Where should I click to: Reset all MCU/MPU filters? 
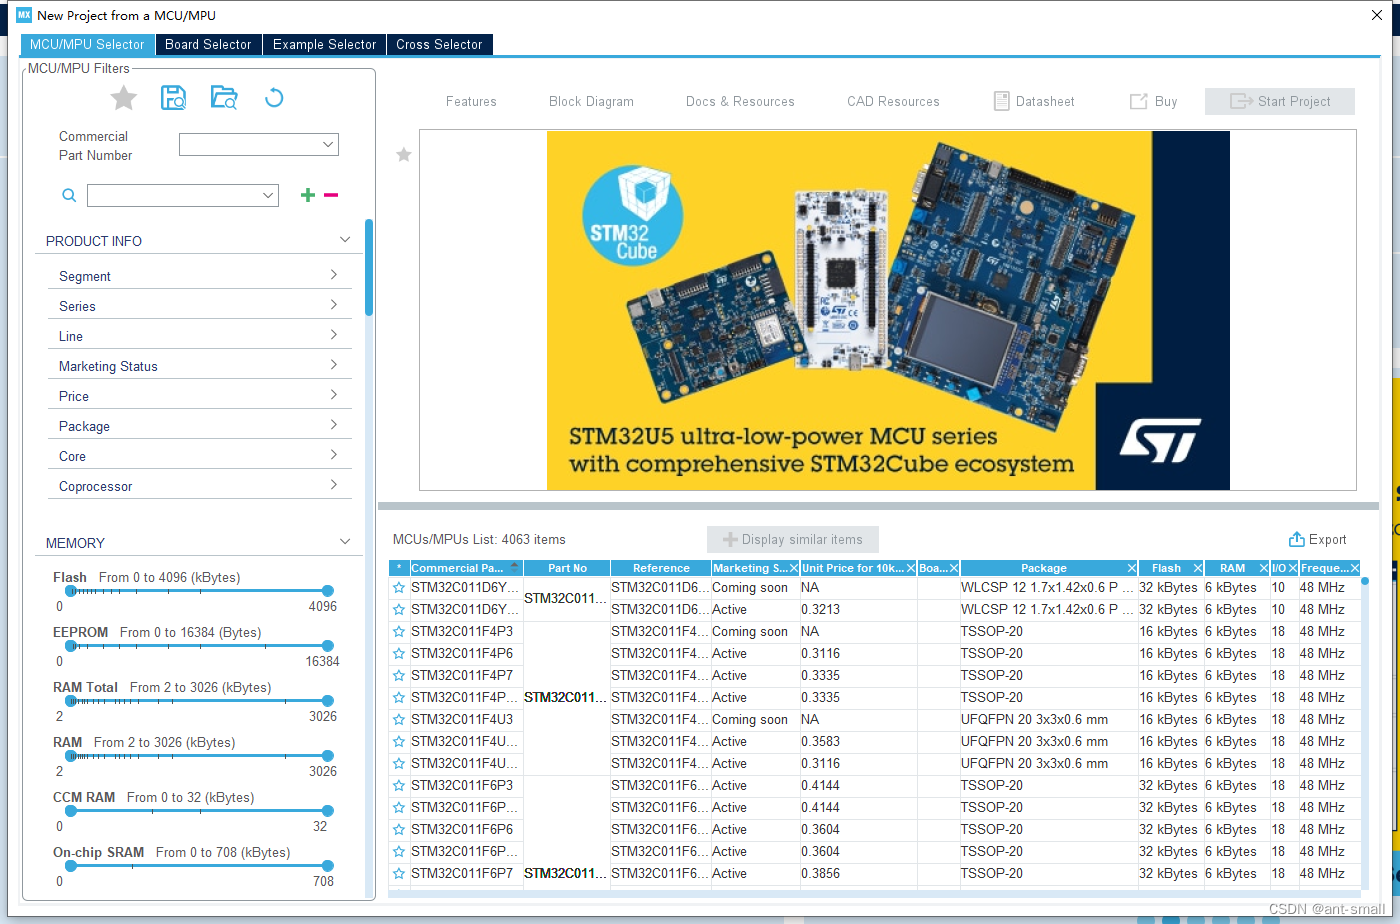[274, 97]
